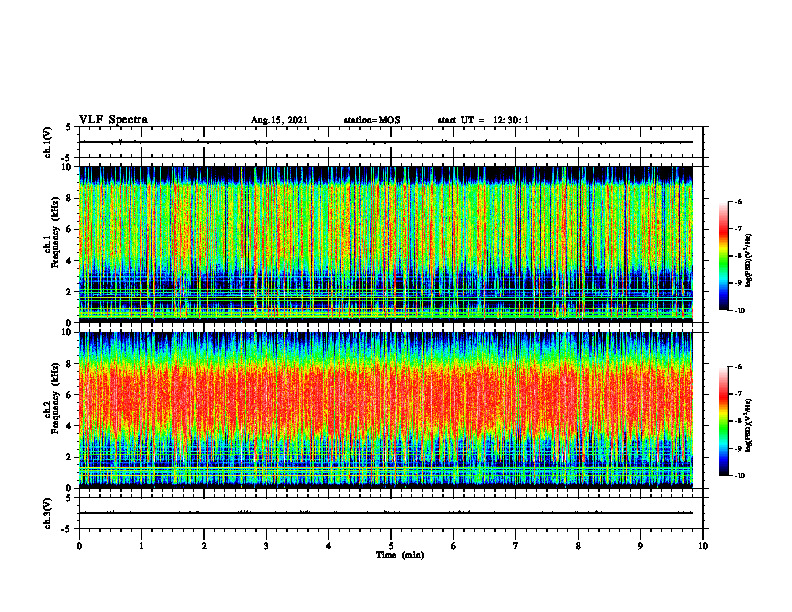Click the "ch.3(V)" axis label
Viewport: 792px width, 612px height.
coord(47,513)
